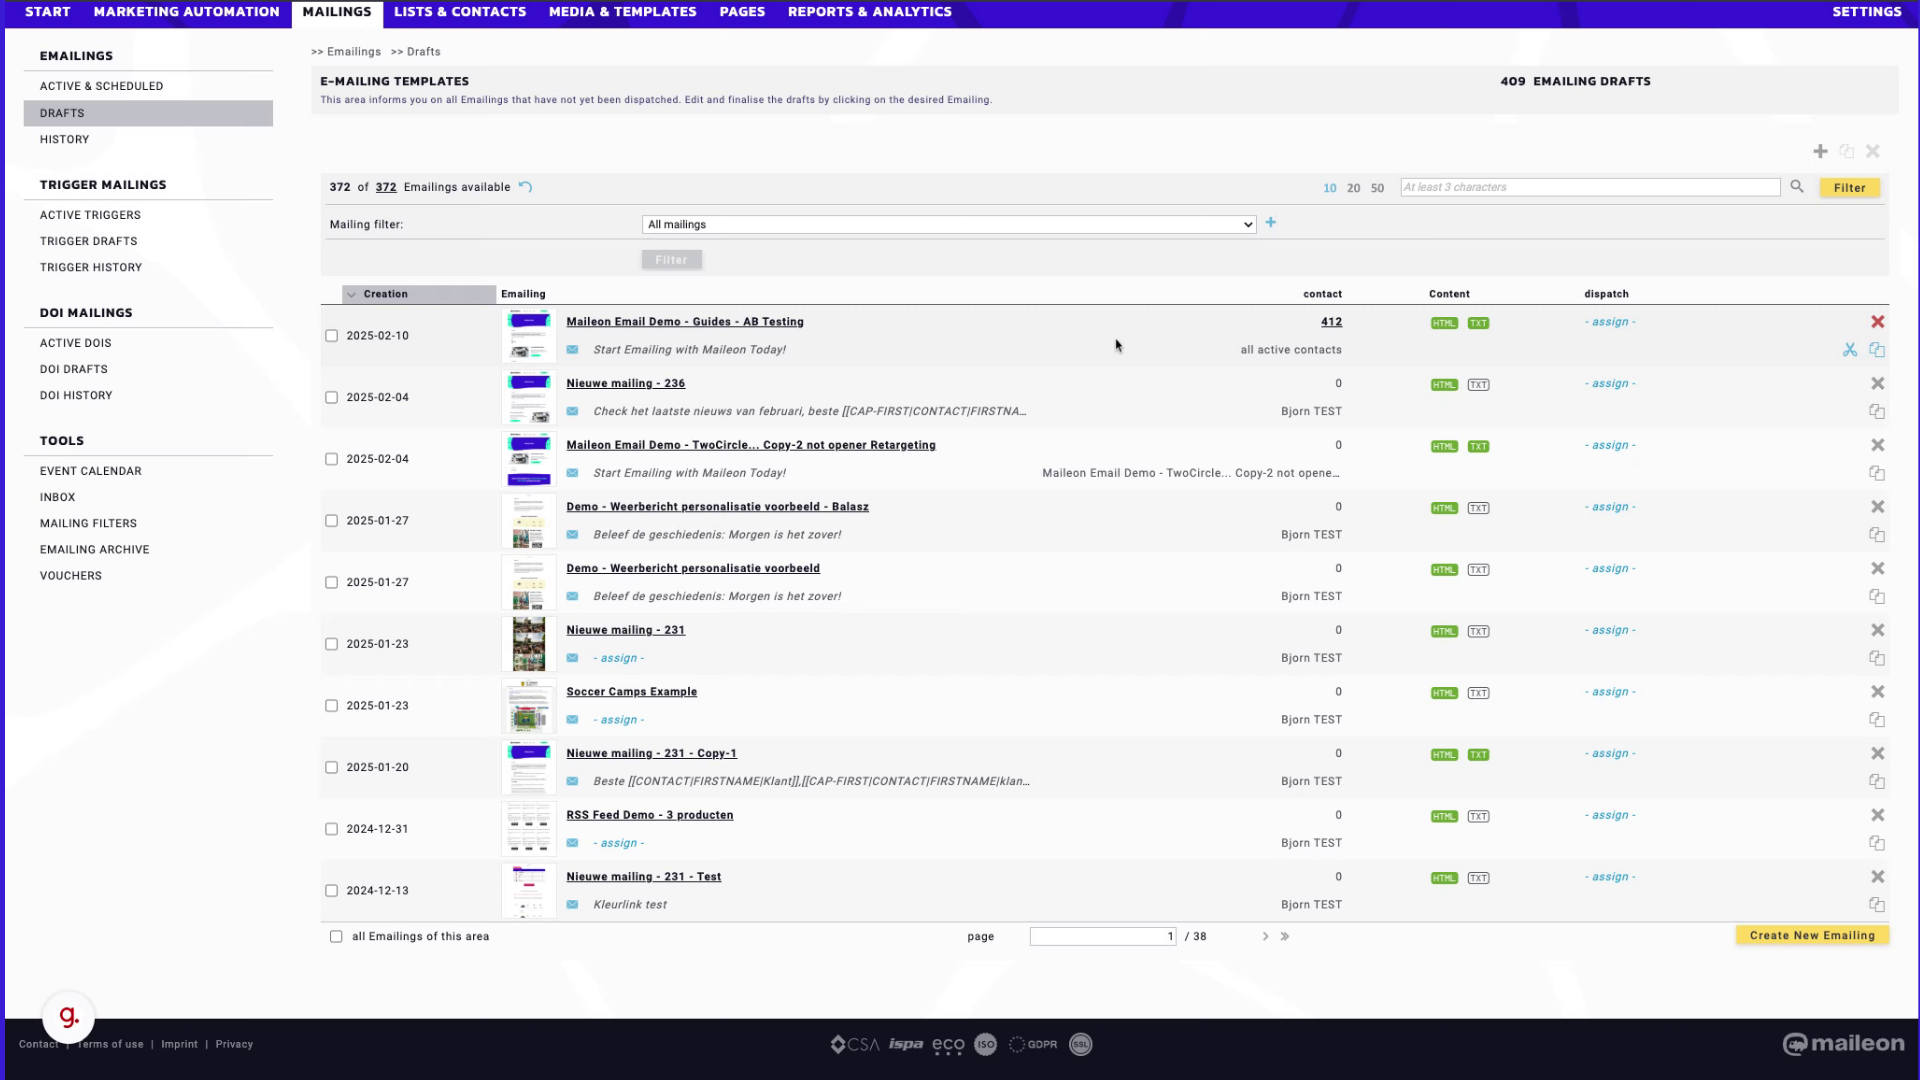The height and width of the screenshot is (1080, 1920).
Task: Open the Soccer Camps Example emailing
Action: click(631, 692)
